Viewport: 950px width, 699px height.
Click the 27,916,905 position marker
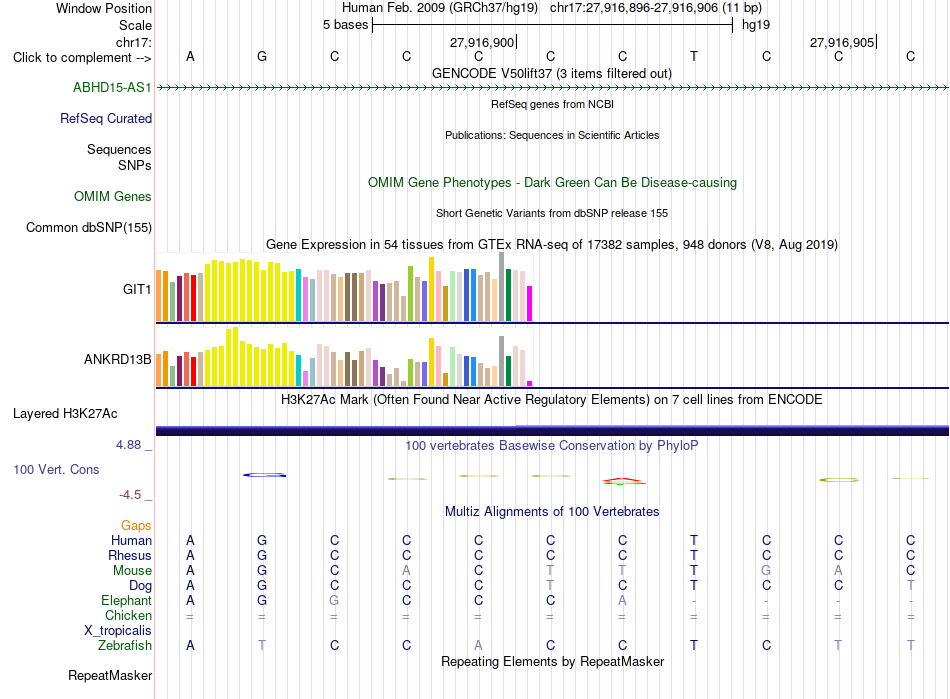(x=842, y=42)
